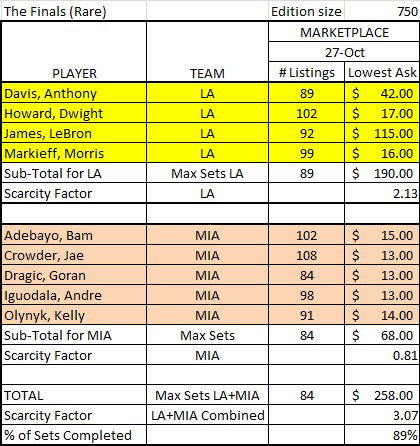
Task: Select the 'Sub-Total for MIA' cell
Action: pyautogui.click(x=74, y=335)
